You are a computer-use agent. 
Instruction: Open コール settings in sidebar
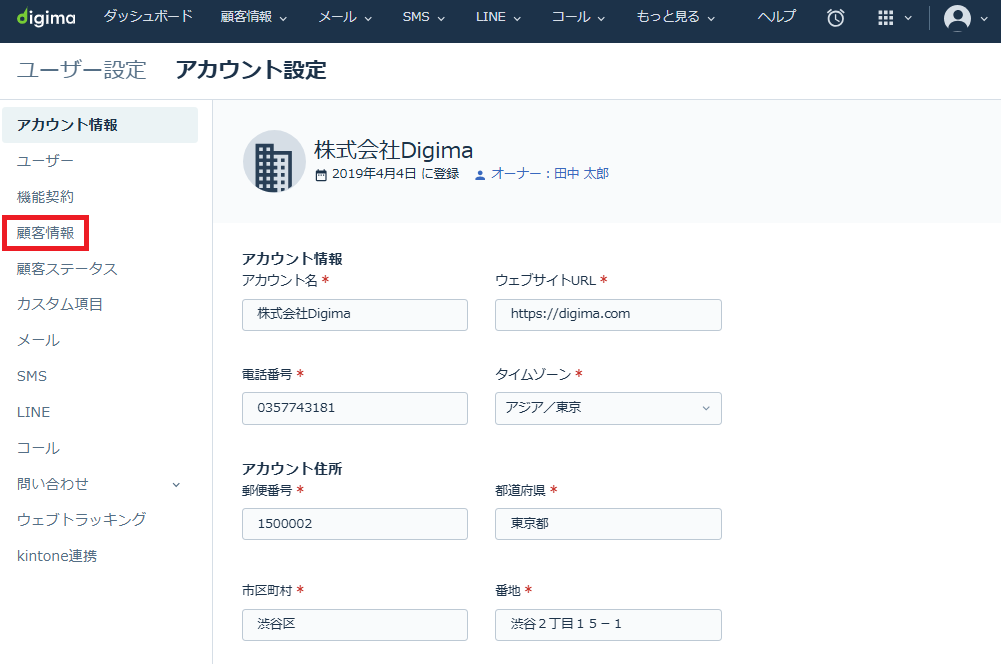click(x=38, y=448)
